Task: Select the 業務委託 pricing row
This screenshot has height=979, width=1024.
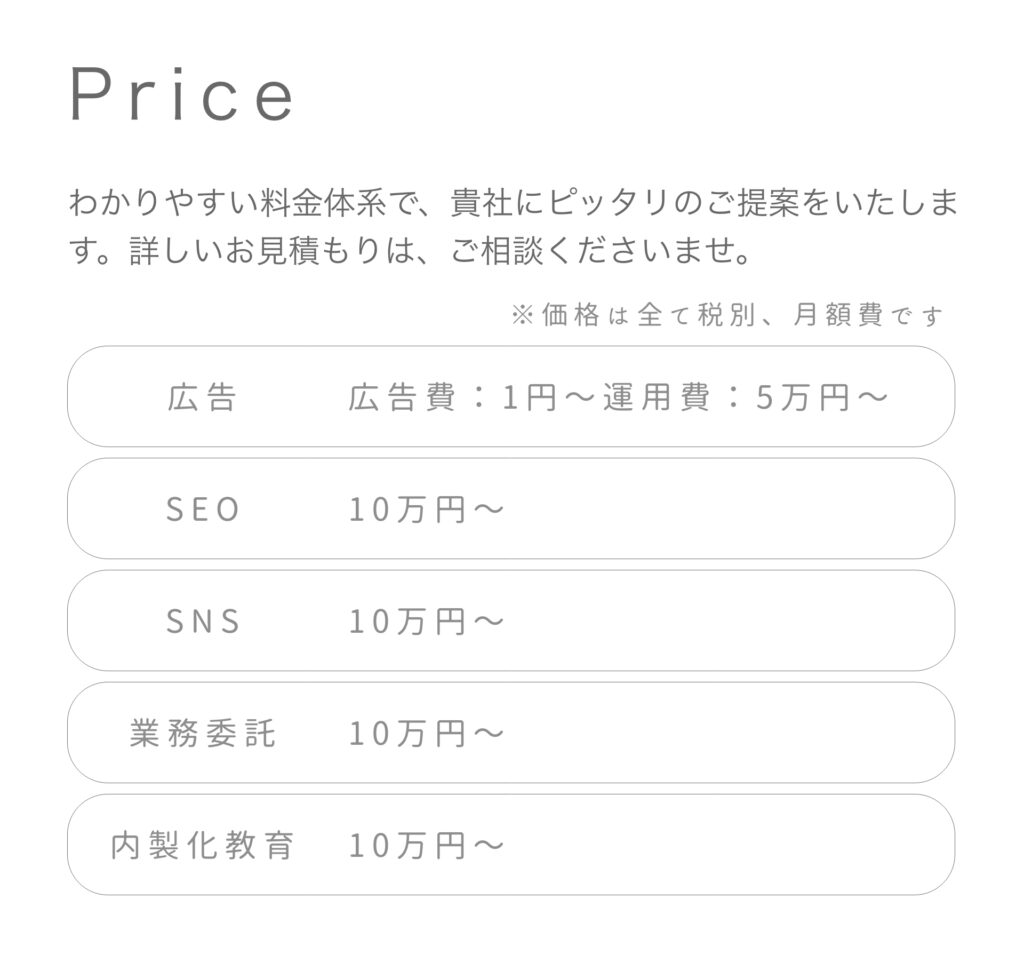Action: (511, 733)
